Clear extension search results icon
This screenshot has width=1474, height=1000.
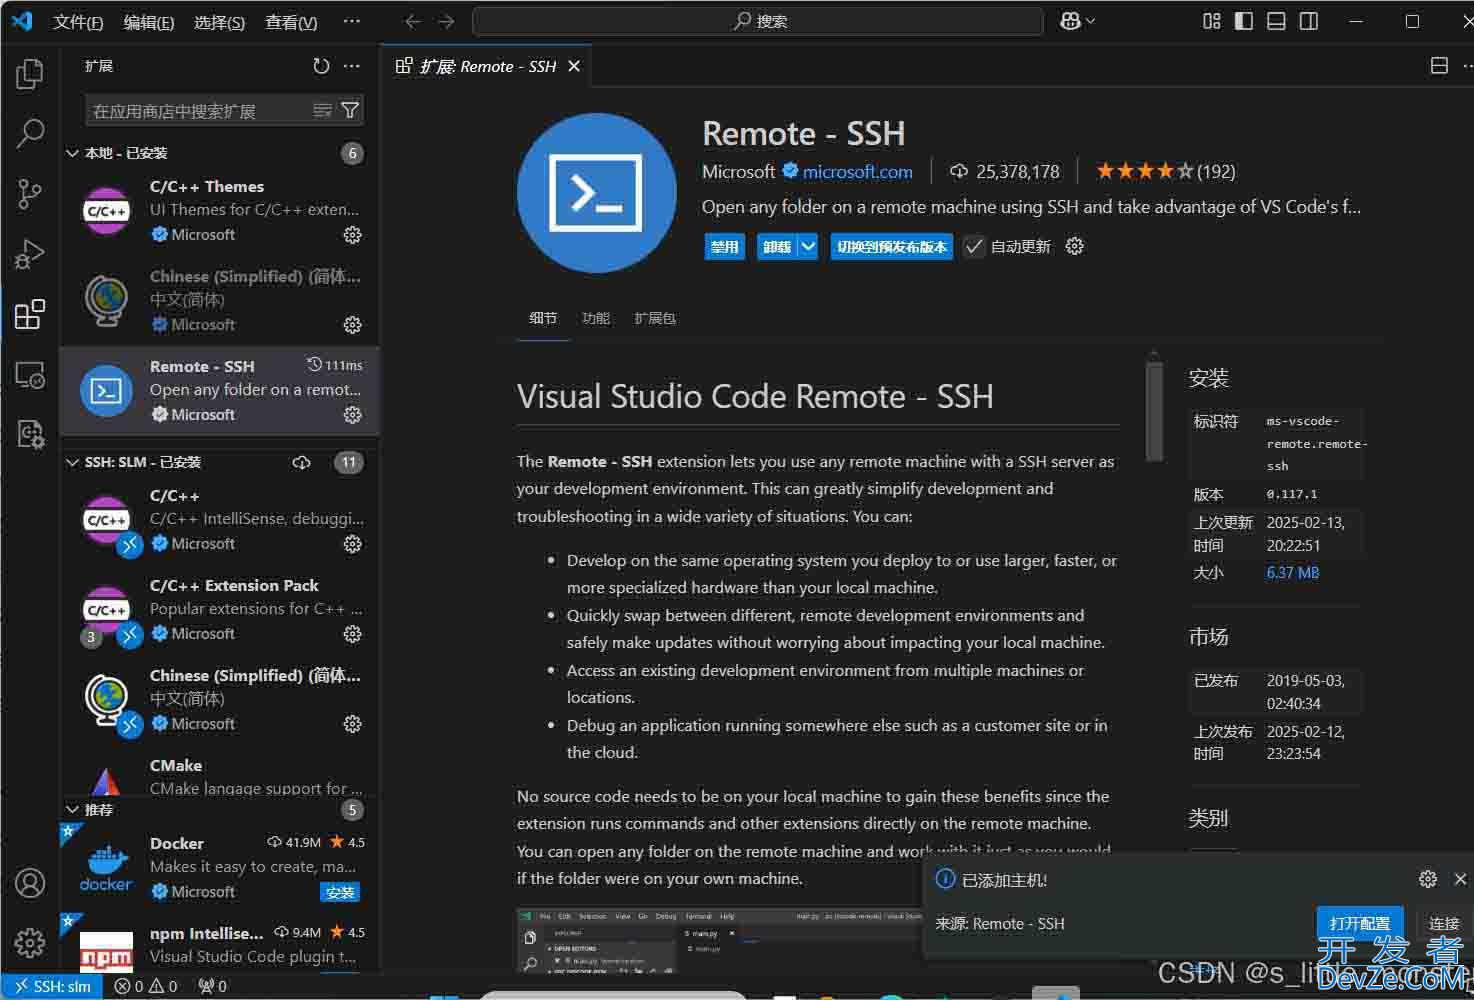point(322,110)
